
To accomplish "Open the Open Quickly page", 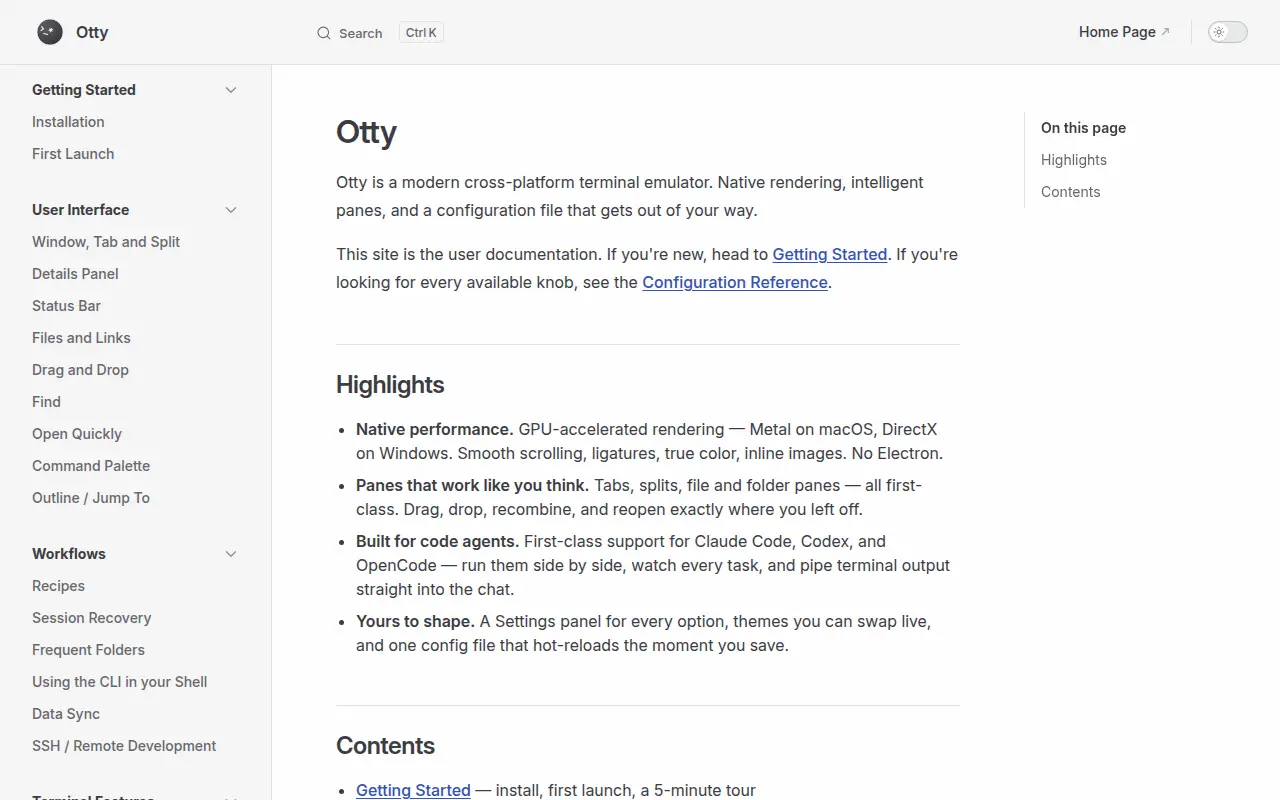I will pyautogui.click(x=77, y=434).
